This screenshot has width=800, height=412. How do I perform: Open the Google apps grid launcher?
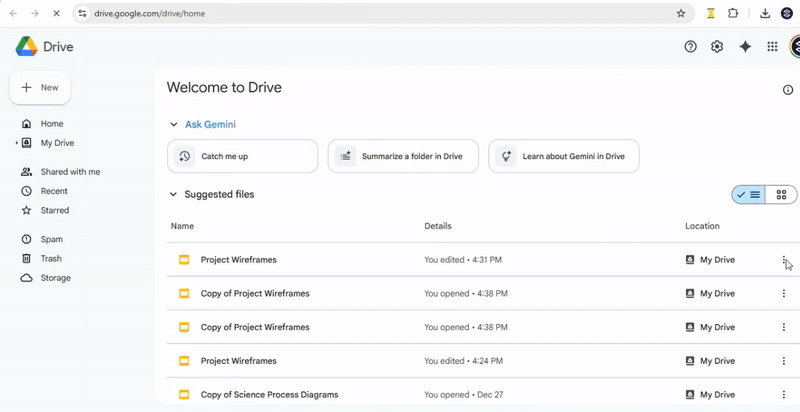coord(772,47)
